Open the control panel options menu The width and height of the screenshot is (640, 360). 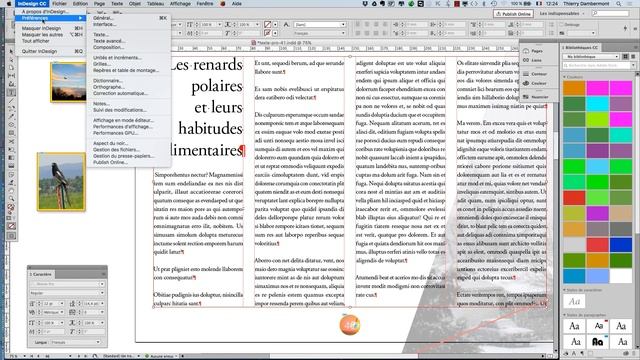[636, 29]
